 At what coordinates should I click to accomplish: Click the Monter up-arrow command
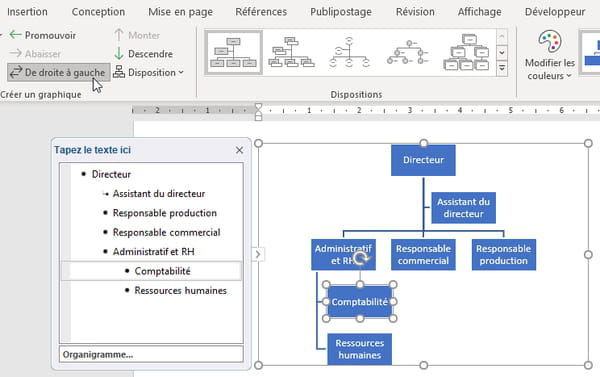pos(137,35)
